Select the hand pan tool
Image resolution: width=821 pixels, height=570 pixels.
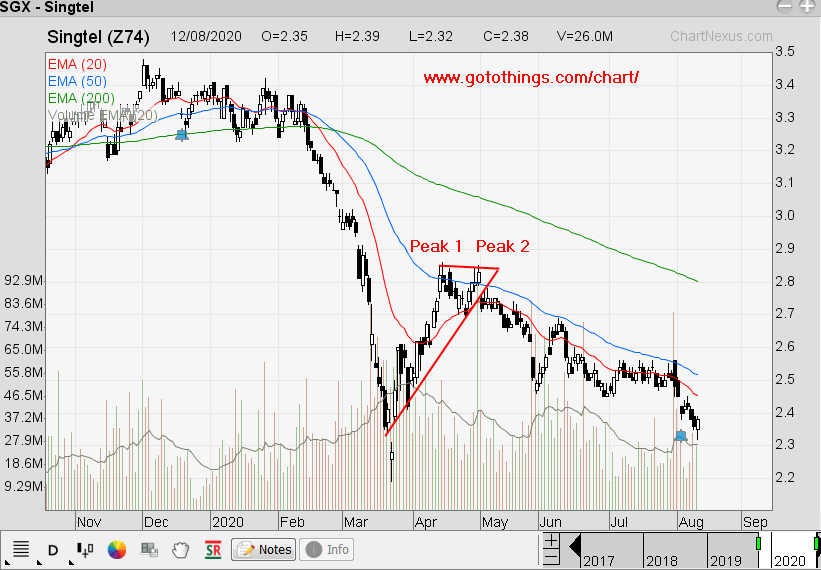click(x=181, y=550)
